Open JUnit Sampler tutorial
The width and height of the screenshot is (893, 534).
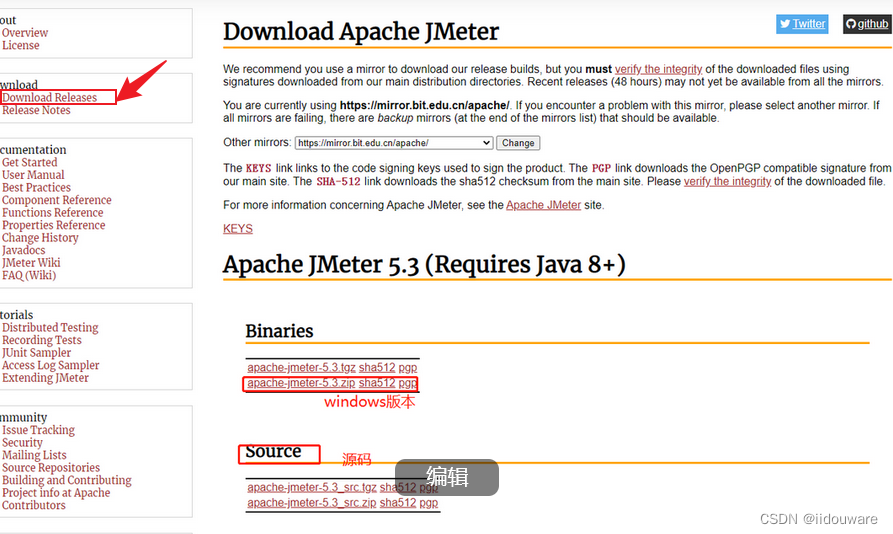point(36,352)
